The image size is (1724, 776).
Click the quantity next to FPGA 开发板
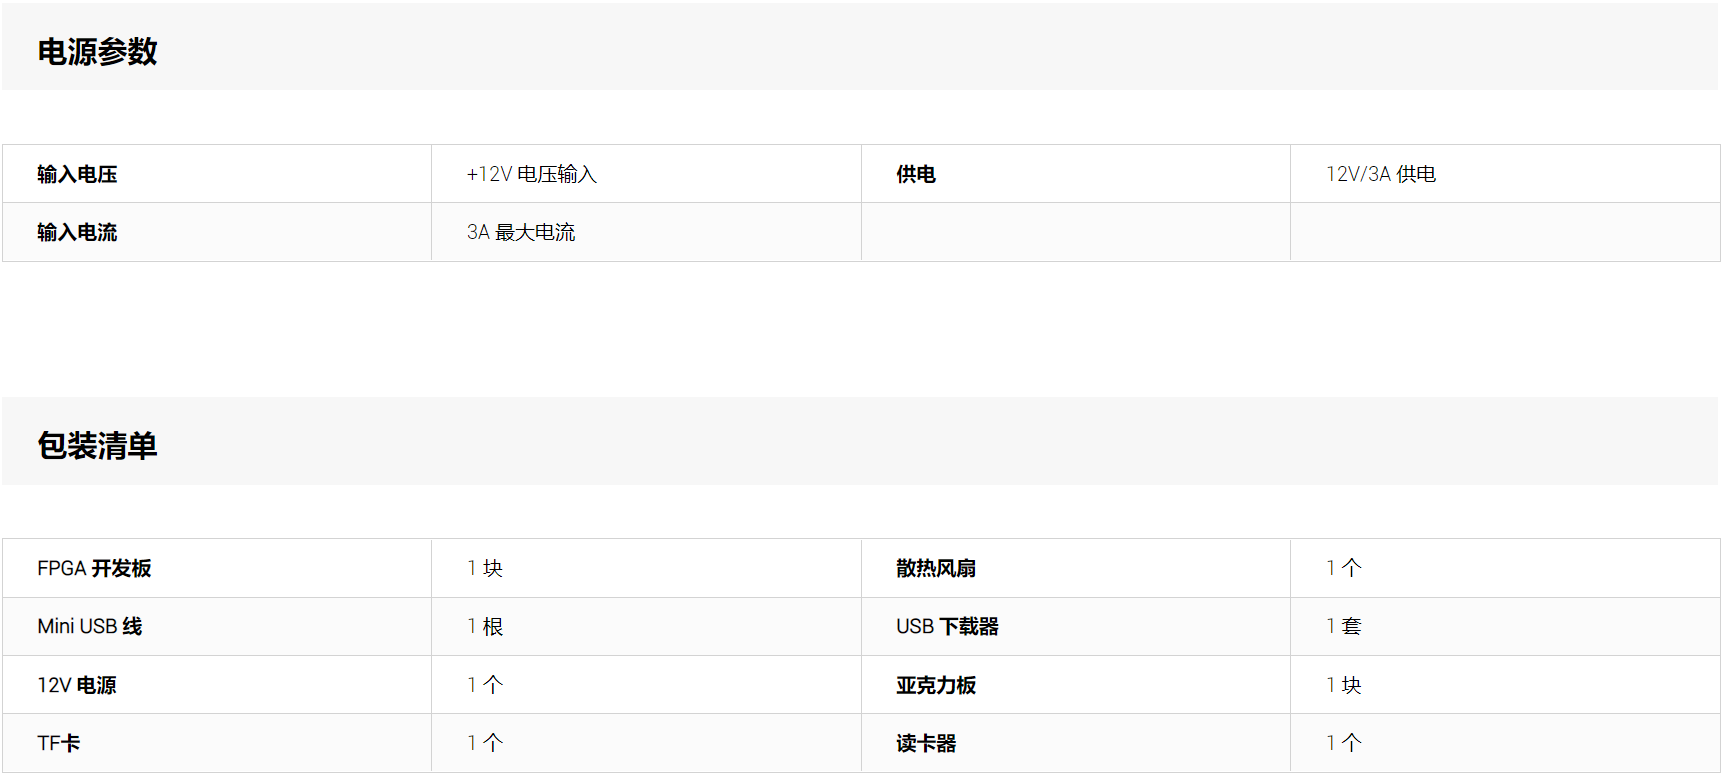(485, 569)
